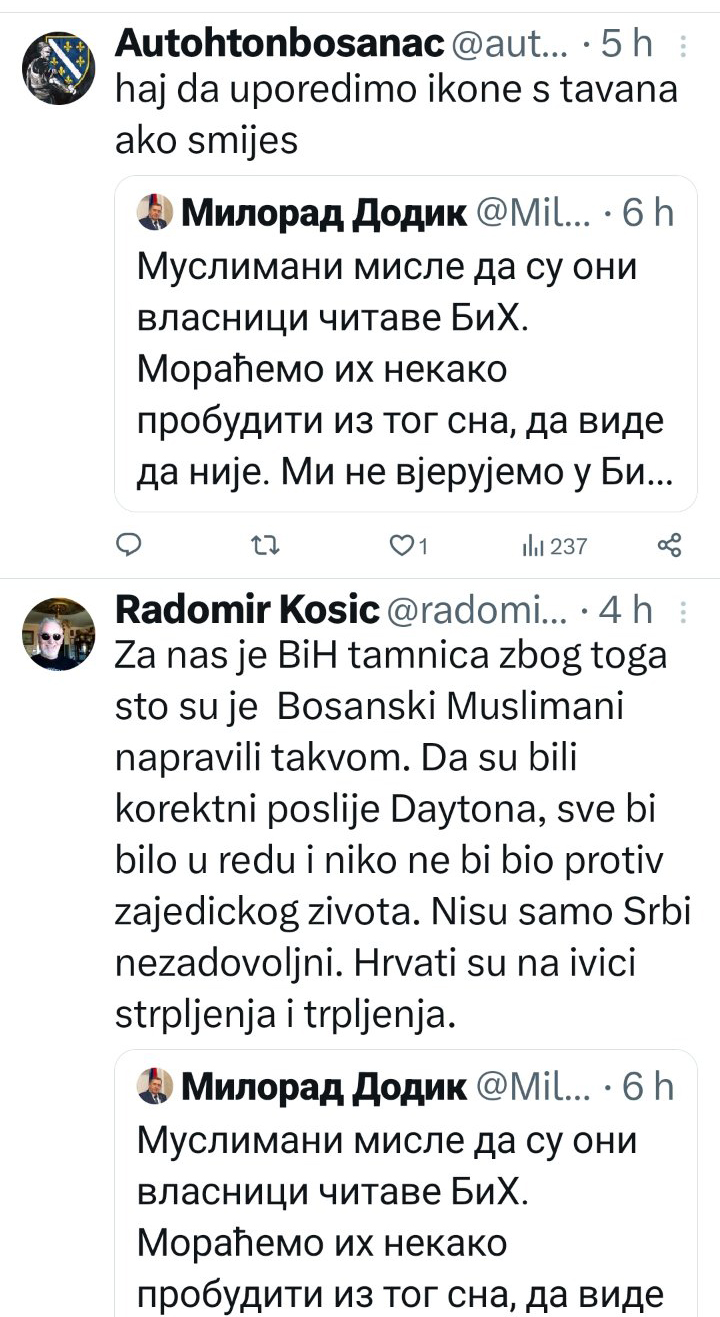Open more options for Autohtonbosanac's tweet
Image resolution: width=720 pixels, height=1317 pixels.
(683, 45)
